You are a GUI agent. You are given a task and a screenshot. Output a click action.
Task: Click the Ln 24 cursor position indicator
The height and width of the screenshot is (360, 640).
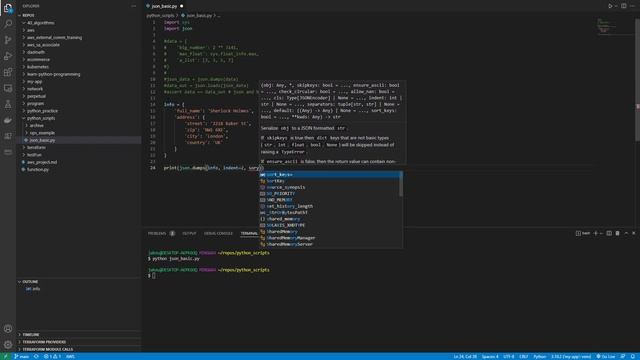(465, 356)
